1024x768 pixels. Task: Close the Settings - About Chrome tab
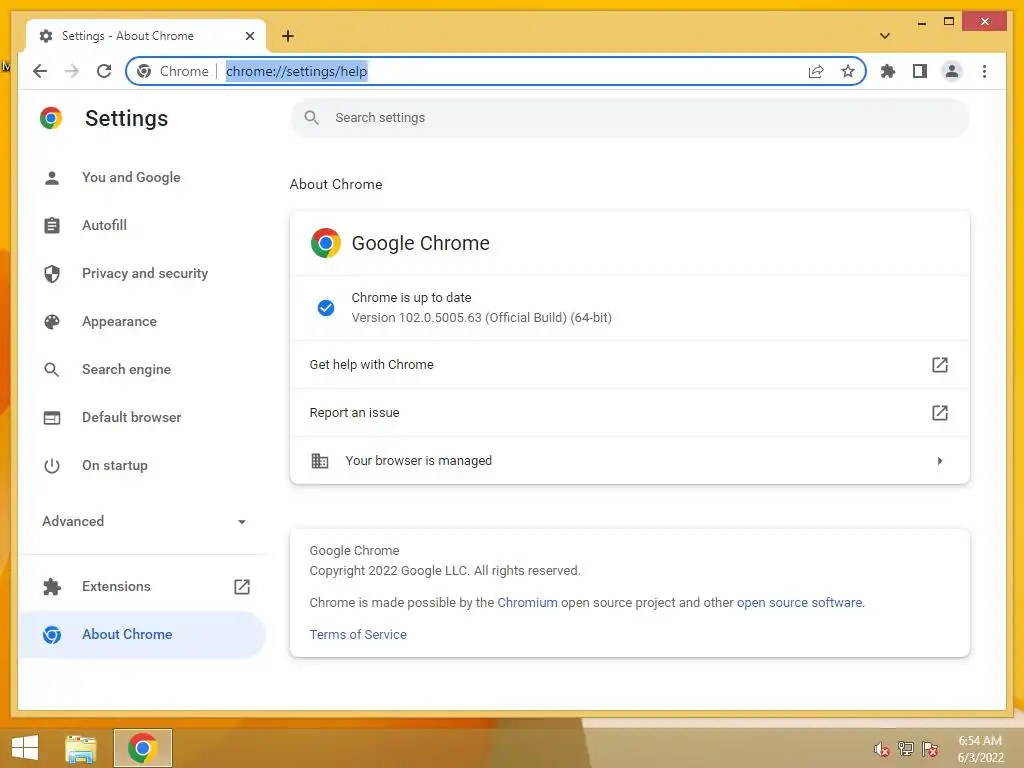tap(249, 36)
